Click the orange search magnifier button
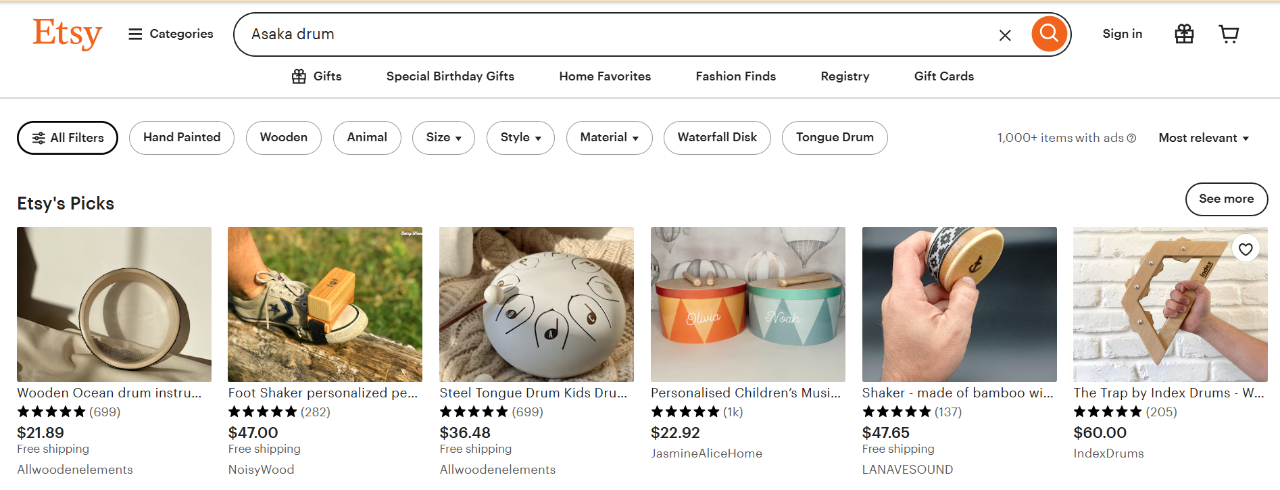 click(x=1048, y=34)
